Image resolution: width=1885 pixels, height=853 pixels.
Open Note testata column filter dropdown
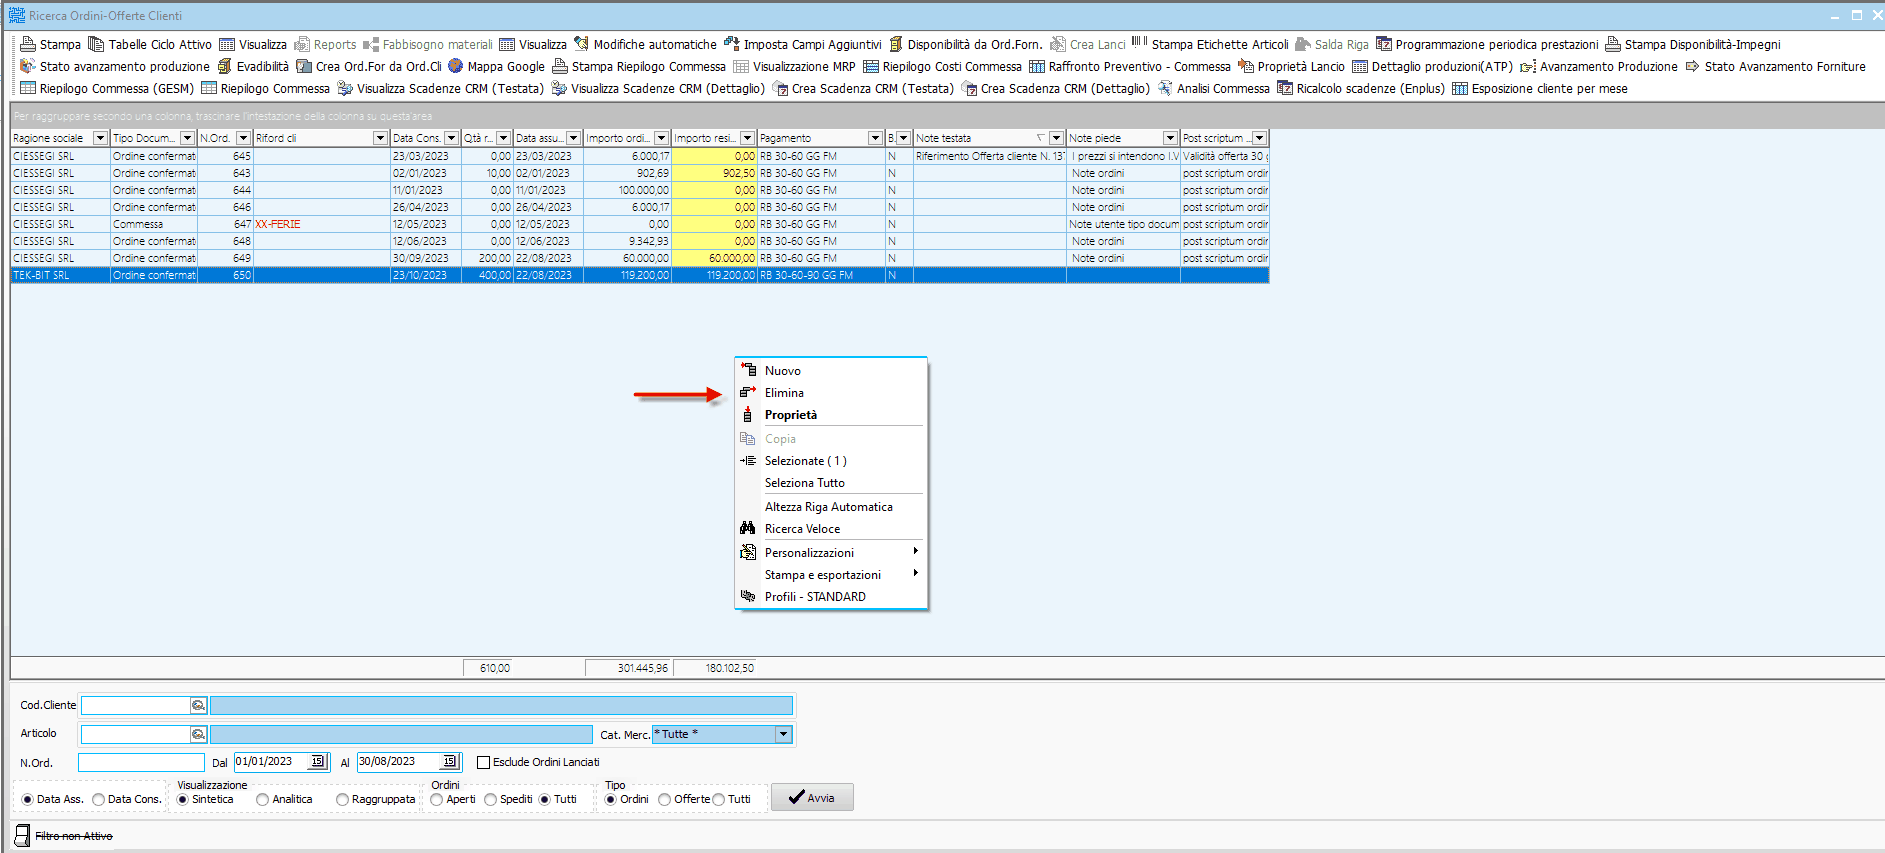(1056, 138)
